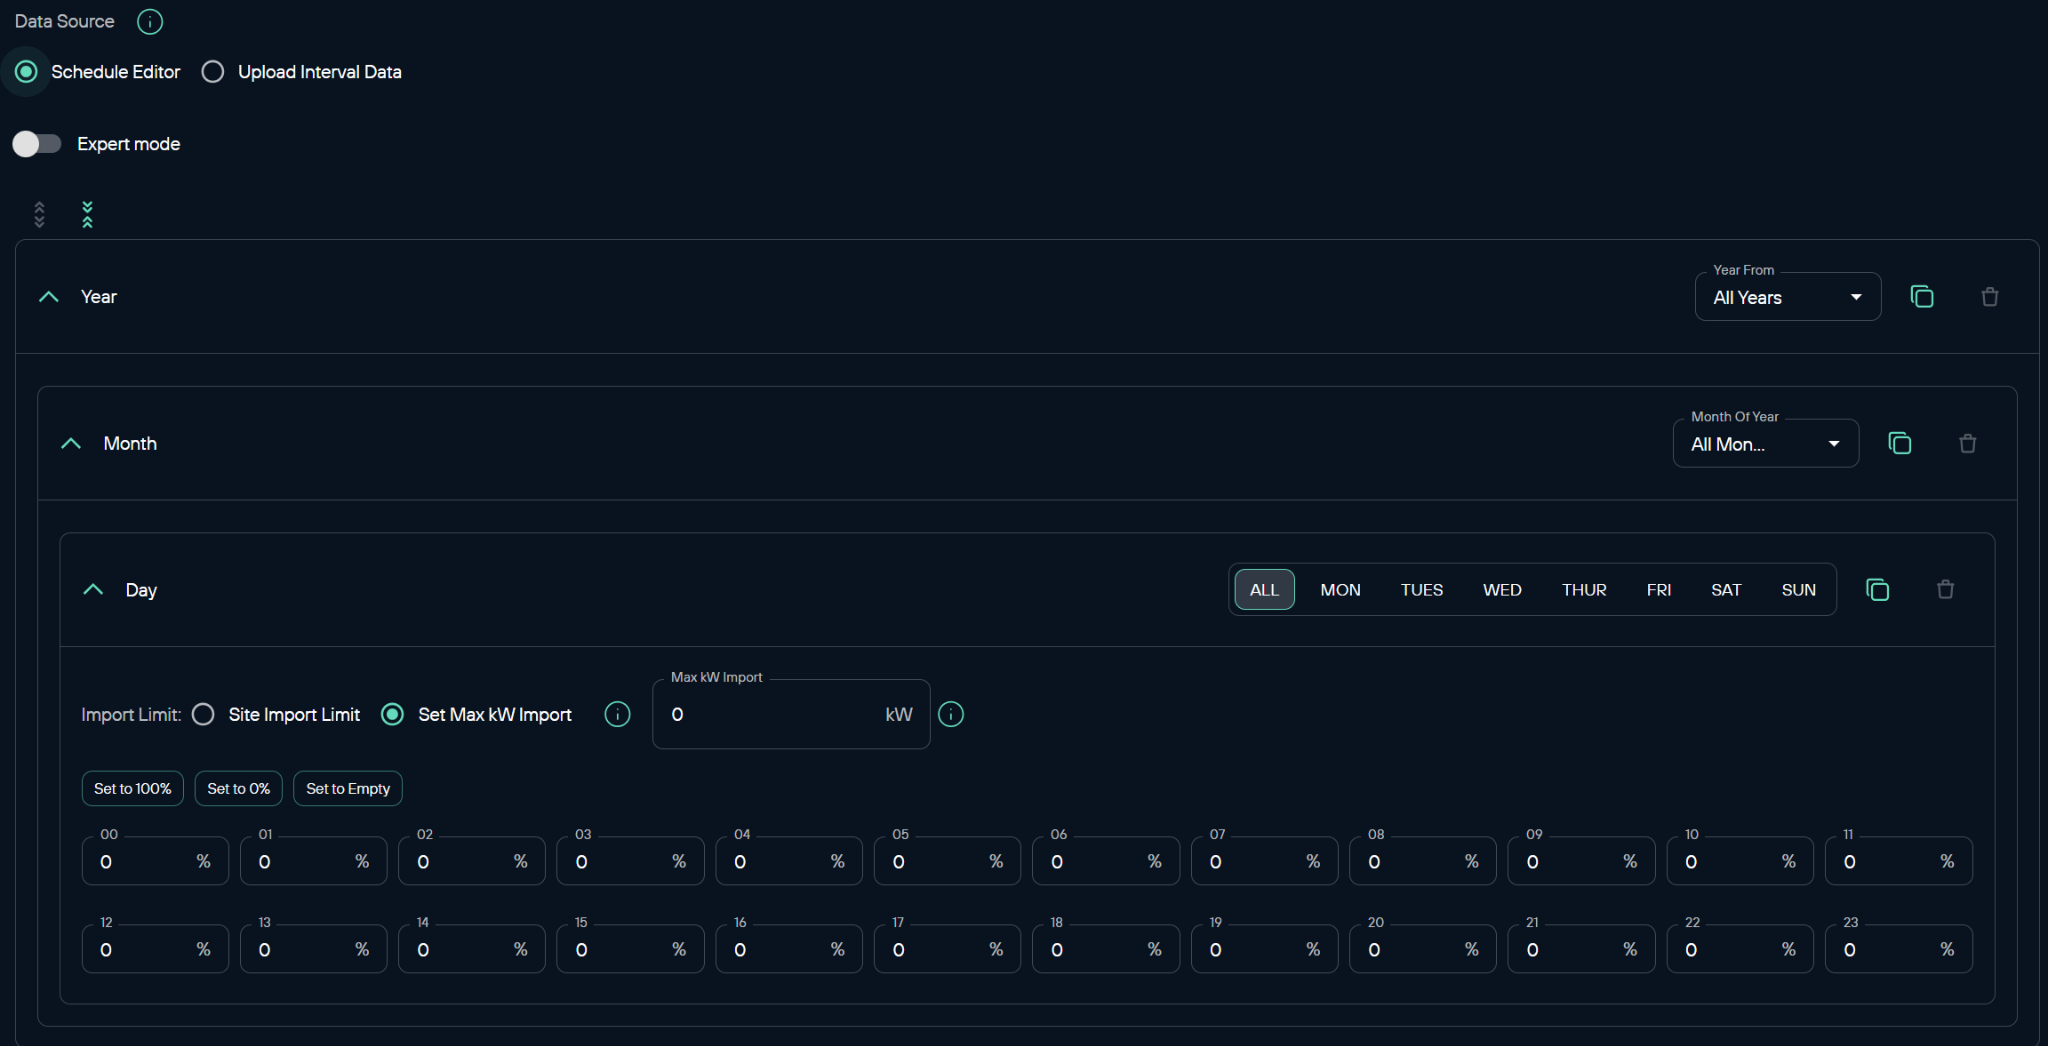Click the hour 23 percentage field
The width and height of the screenshot is (2048, 1046).
1899,949
